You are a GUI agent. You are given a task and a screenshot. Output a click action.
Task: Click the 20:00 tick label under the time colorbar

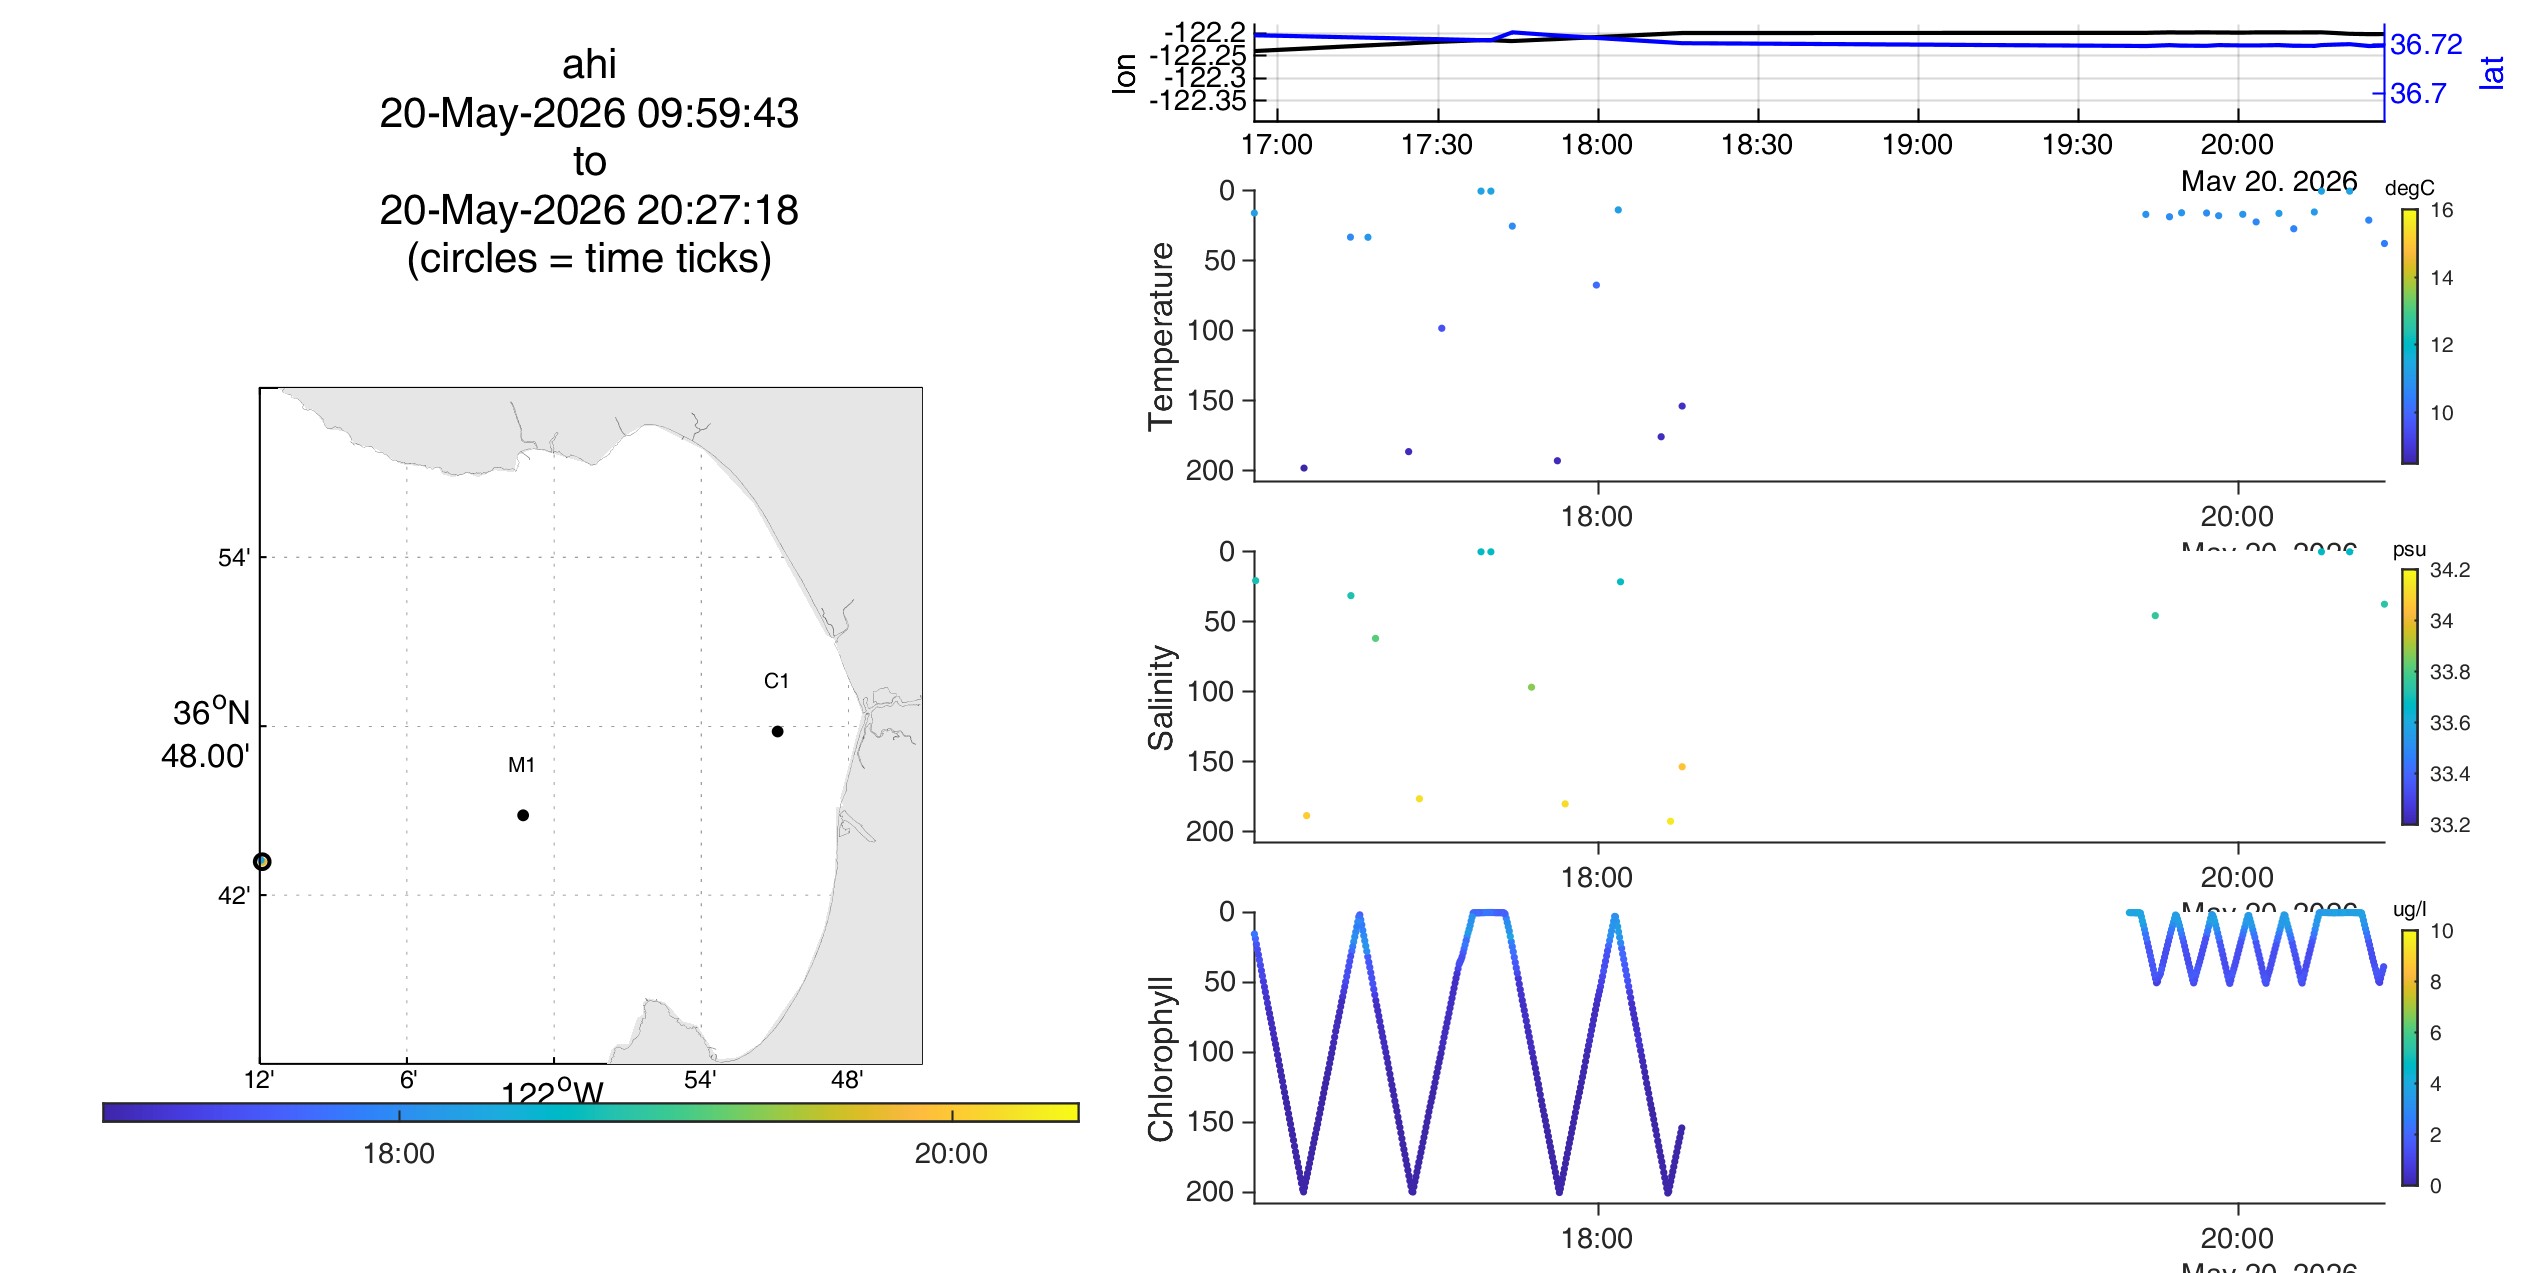pyautogui.click(x=951, y=1153)
